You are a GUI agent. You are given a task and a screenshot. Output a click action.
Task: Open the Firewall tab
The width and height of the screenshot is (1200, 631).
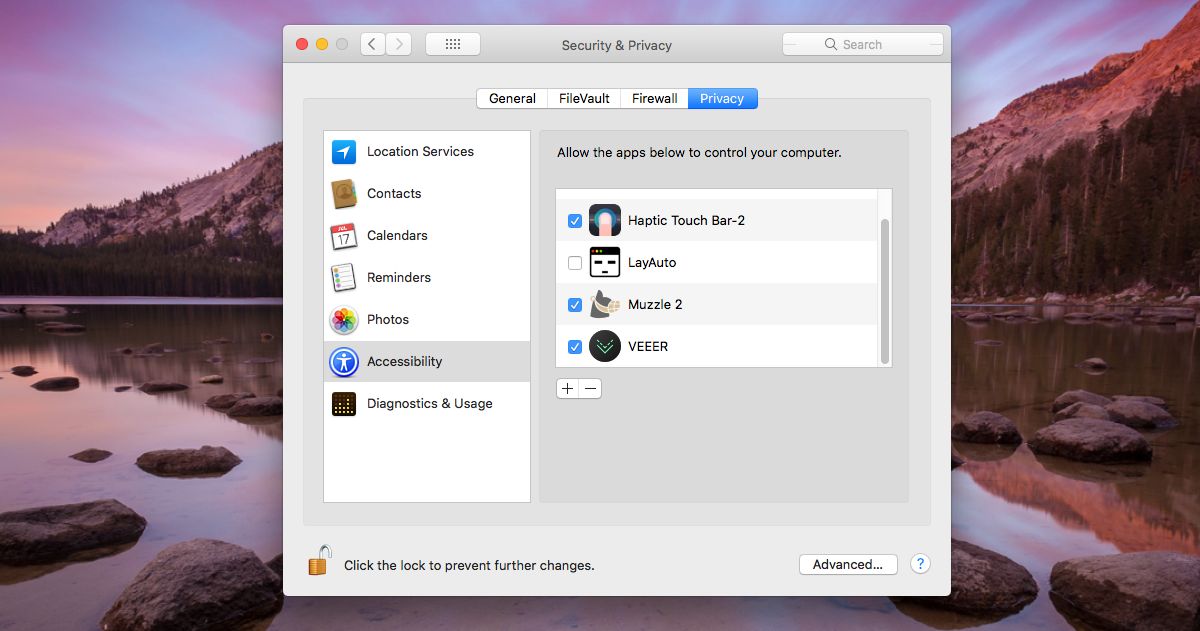(654, 98)
